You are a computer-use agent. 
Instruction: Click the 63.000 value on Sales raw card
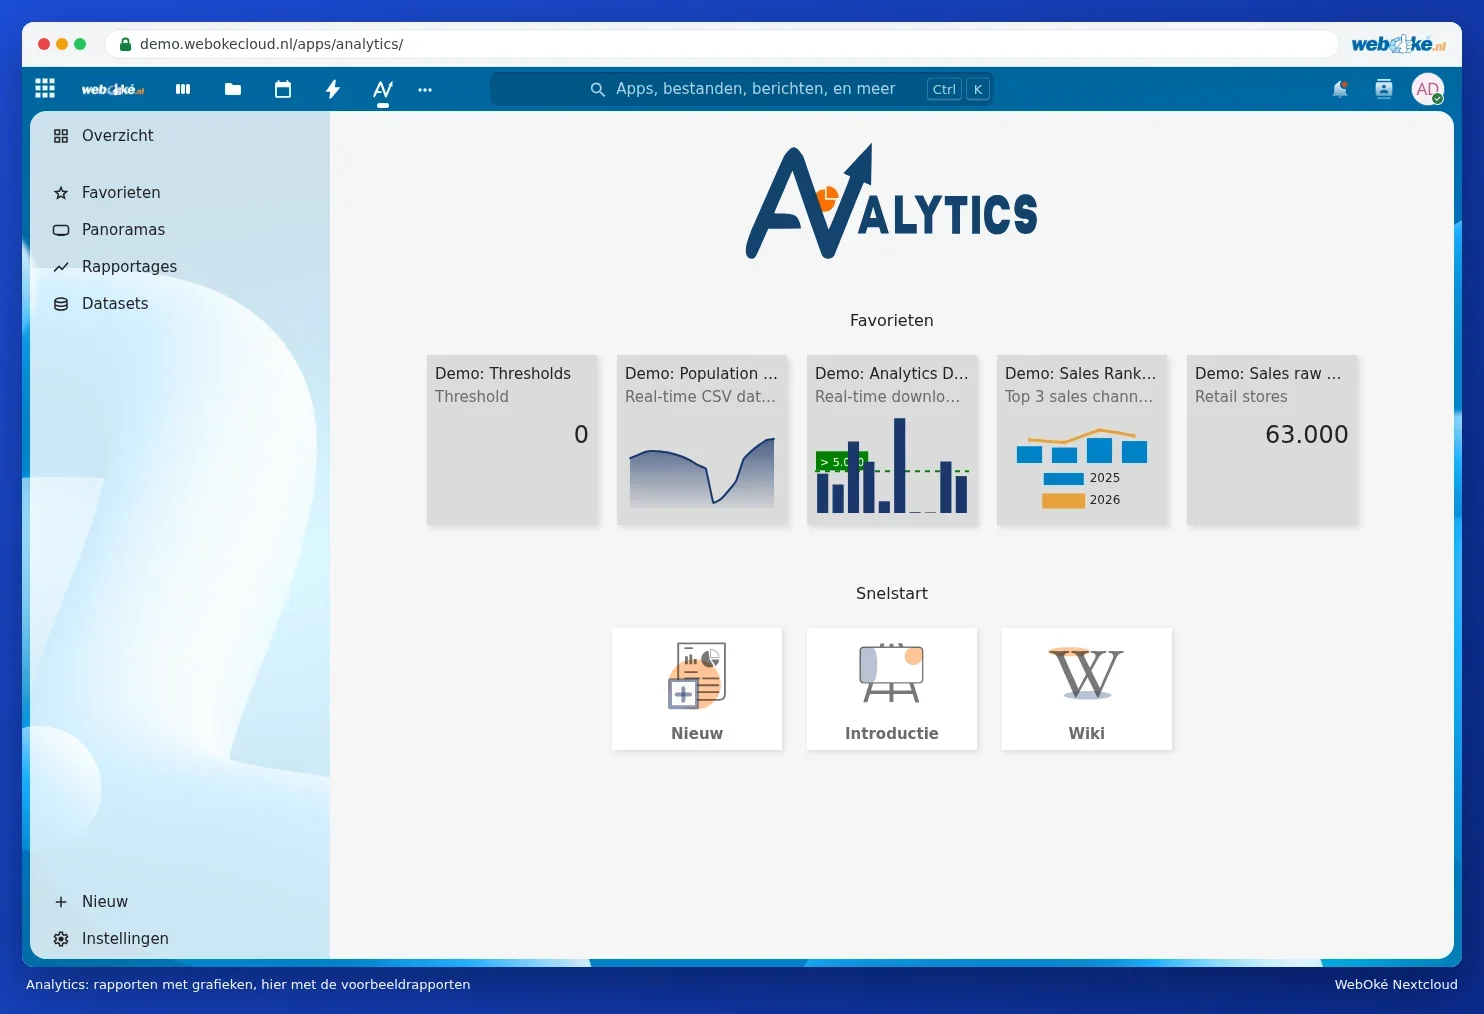tap(1307, 434)
